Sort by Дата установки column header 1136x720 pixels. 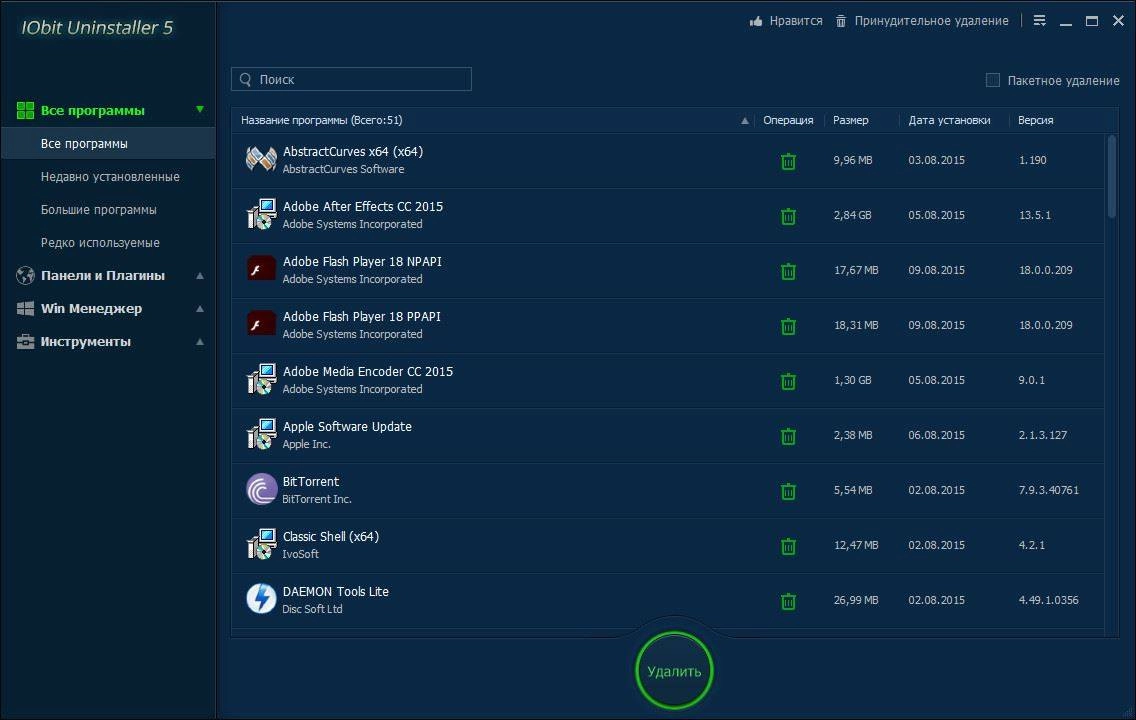[x=949, y=120]
